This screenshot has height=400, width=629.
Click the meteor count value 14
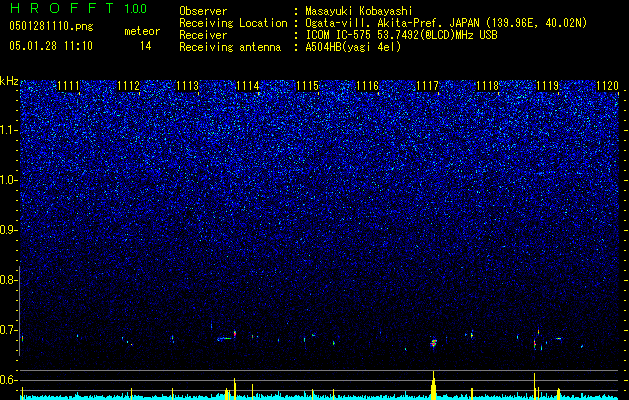pyautogui.click(x=145, y=46)
